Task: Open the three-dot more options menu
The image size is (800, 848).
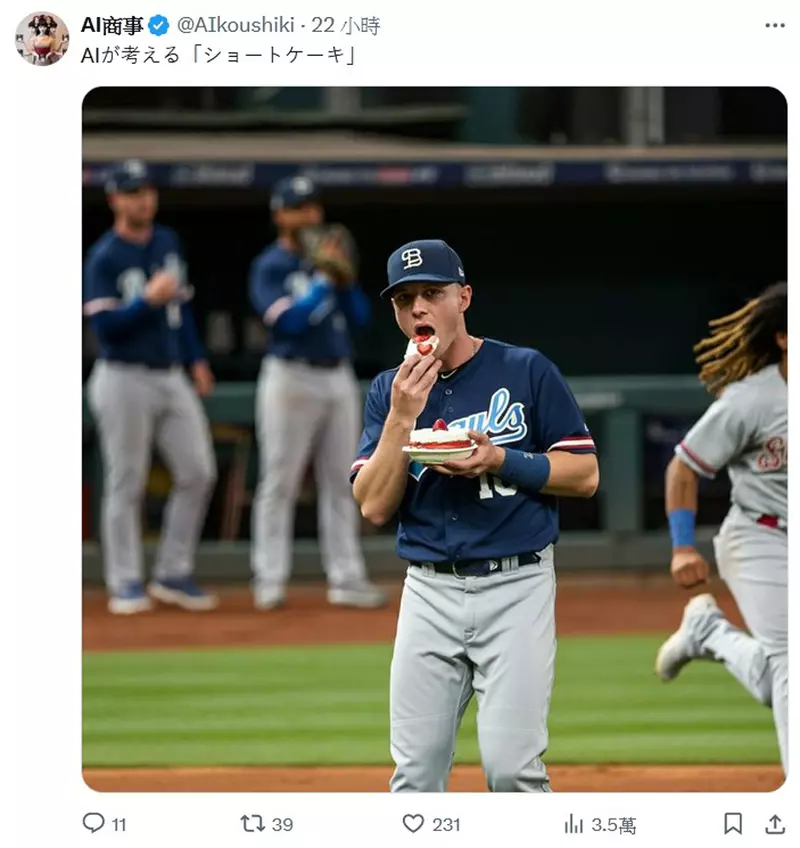Action: tap(775, 26)
